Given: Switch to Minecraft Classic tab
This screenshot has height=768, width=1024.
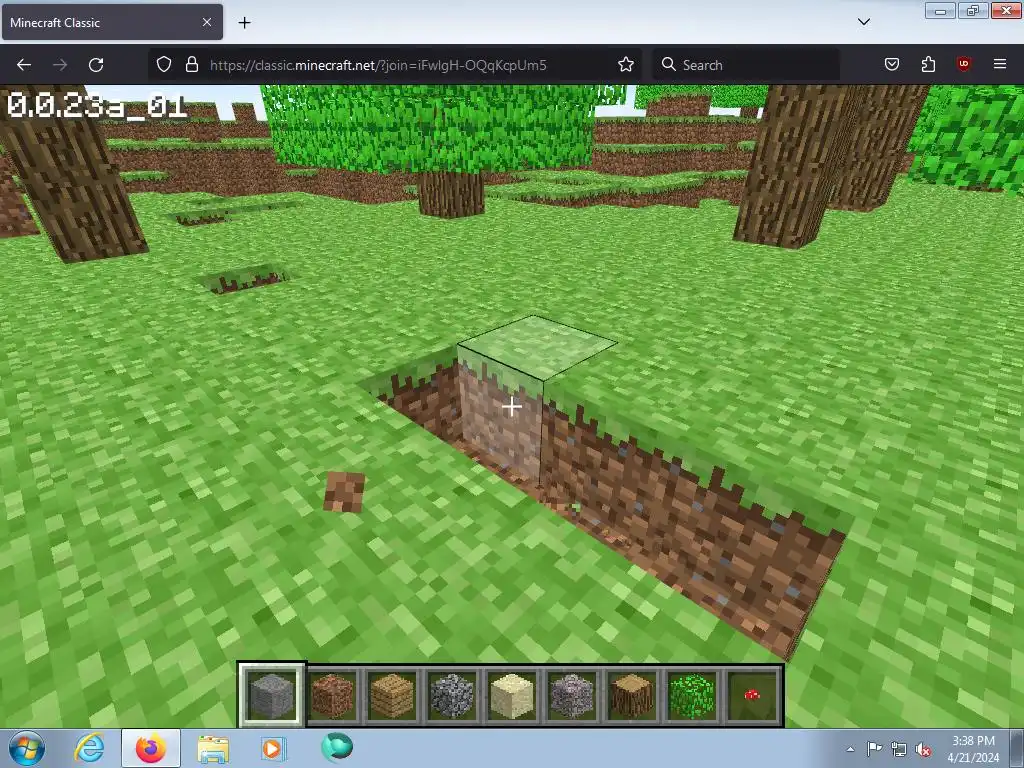Looking at the screenshot, I should (112, 22).
